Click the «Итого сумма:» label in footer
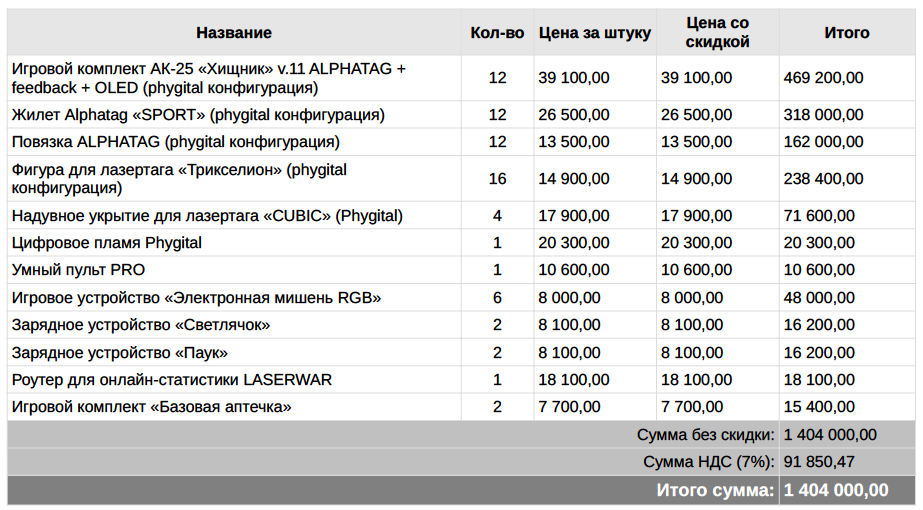 point(715,490)
